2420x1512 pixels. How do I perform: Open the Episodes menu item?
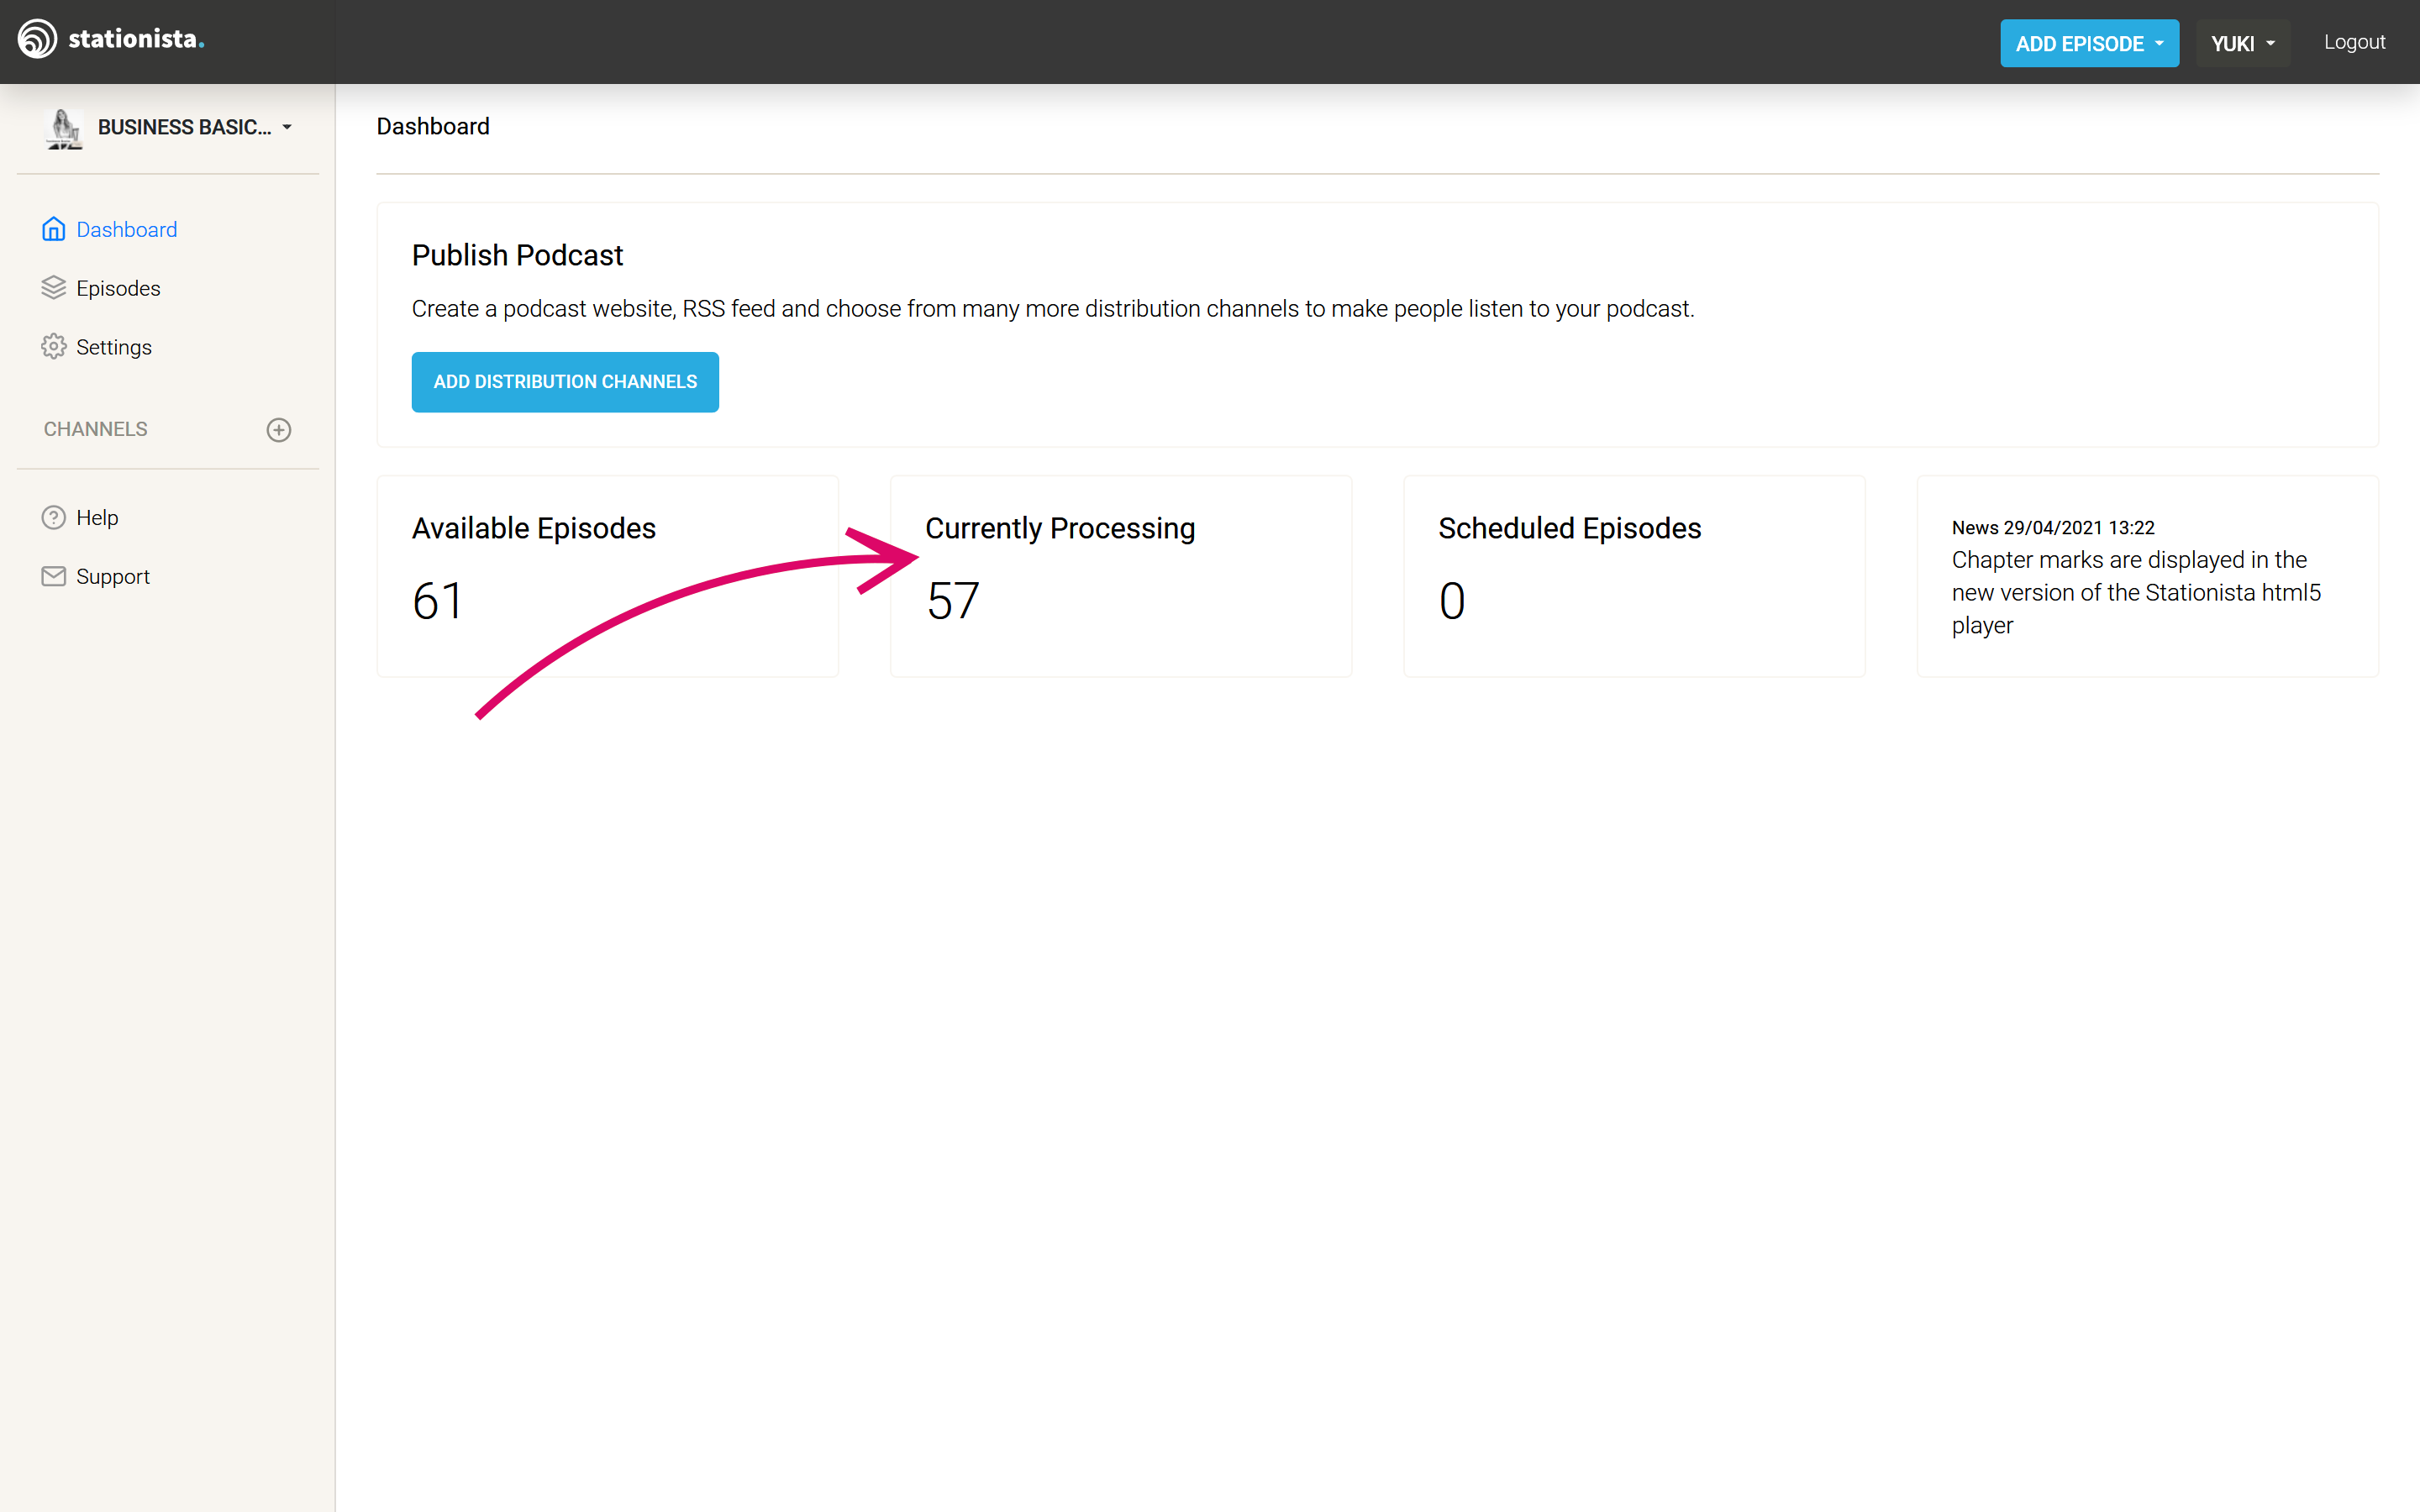(x=118, y=288)
